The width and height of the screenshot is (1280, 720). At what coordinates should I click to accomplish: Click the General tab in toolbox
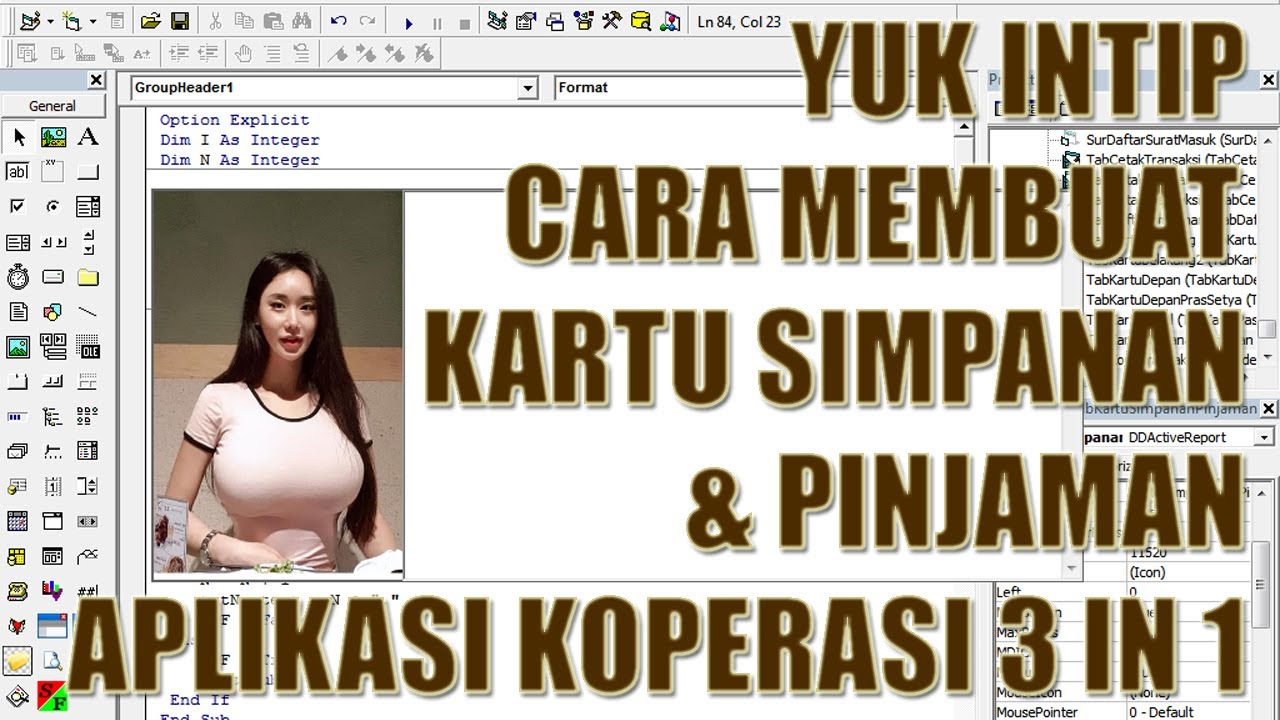click(52, 106)
